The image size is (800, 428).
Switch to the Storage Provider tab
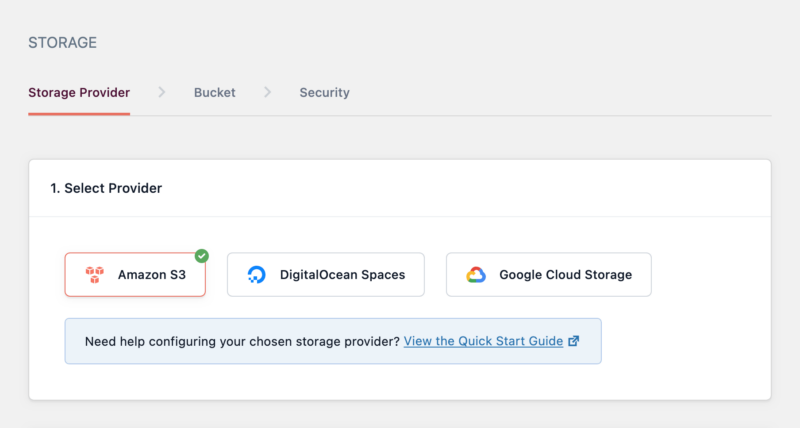(x=79, y=92)
